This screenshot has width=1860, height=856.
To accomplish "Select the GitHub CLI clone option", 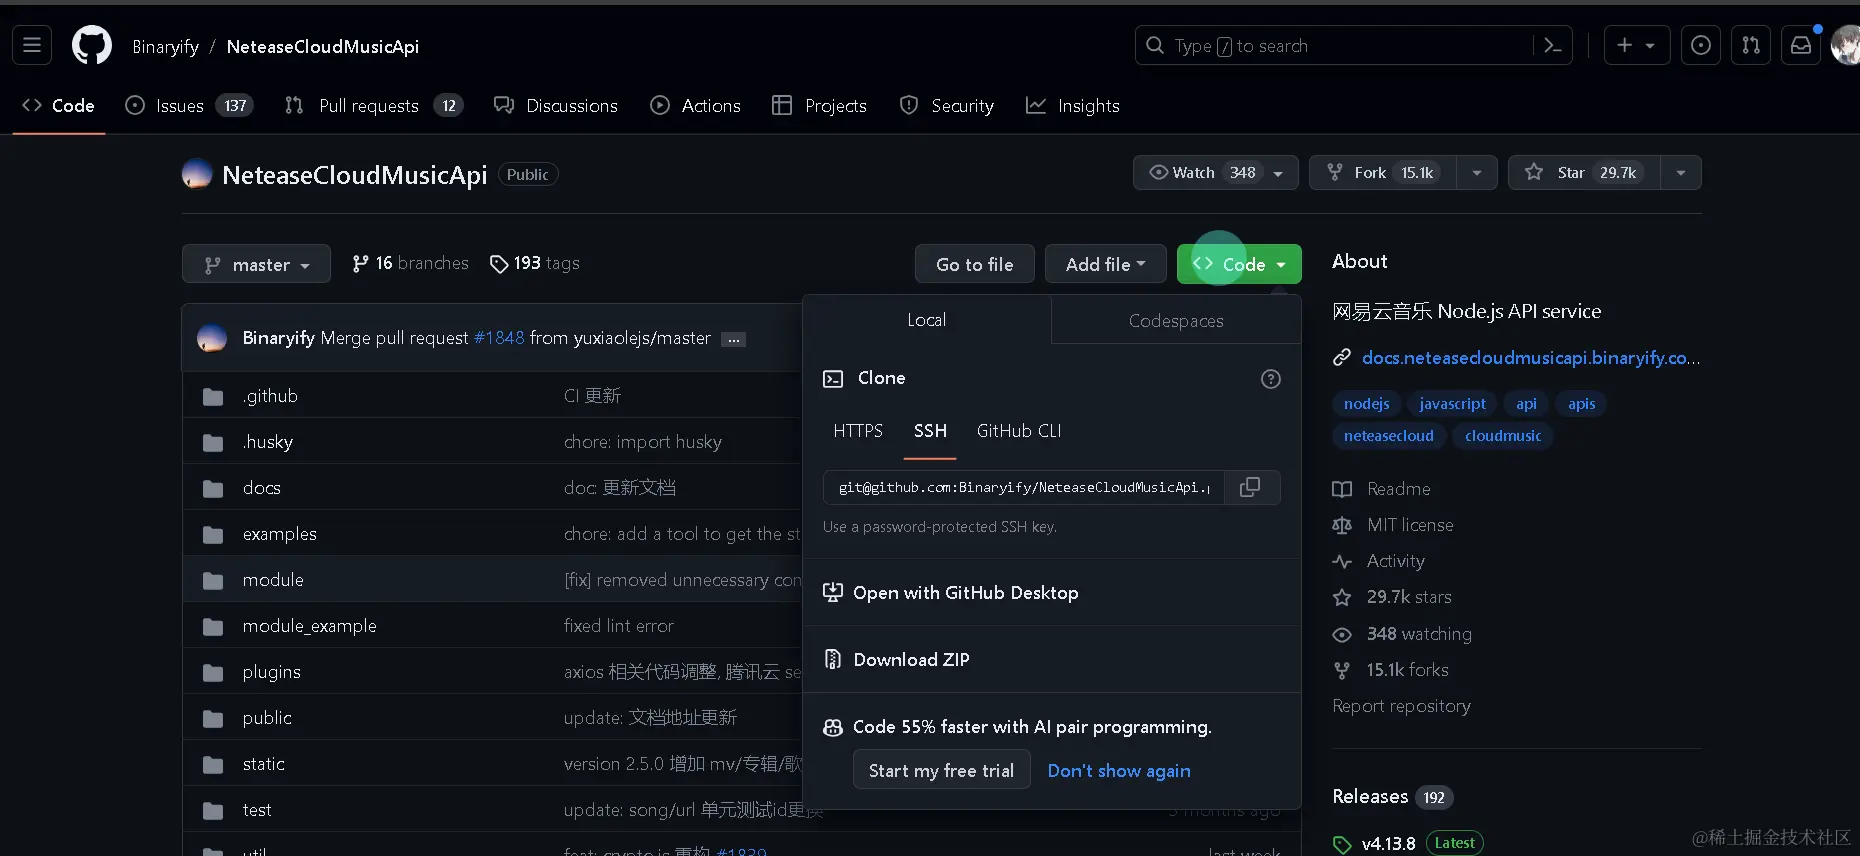I will click(1019, 431).
